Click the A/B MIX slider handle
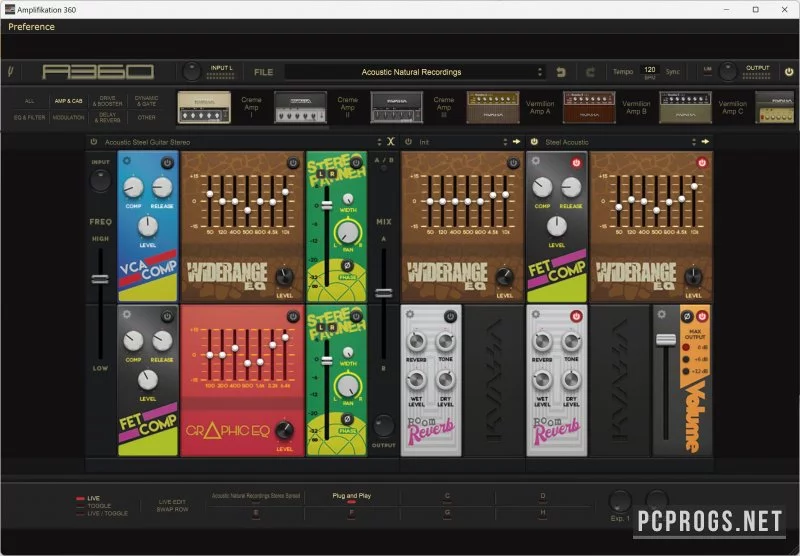 coord(384,293)
